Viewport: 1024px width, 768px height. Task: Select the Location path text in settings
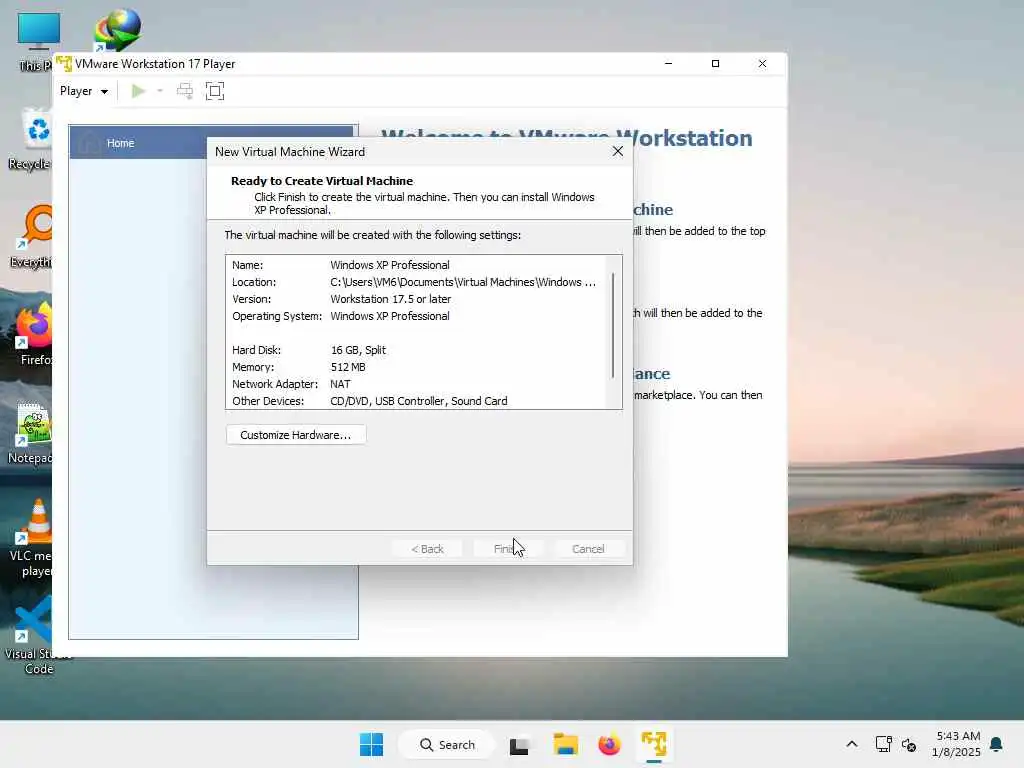[462, 282]
